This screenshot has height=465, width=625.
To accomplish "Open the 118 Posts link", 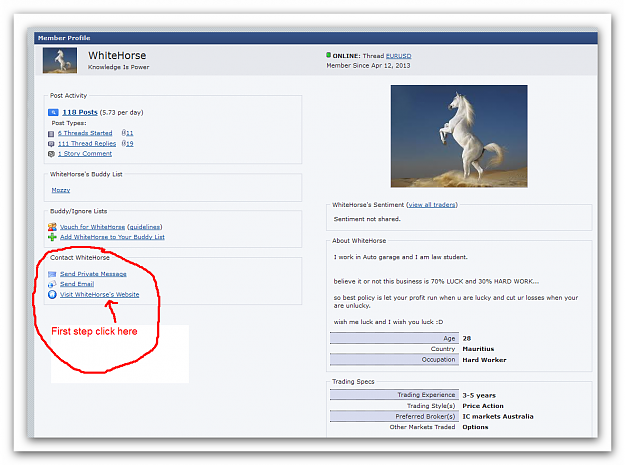I will (x=80, y=112).
